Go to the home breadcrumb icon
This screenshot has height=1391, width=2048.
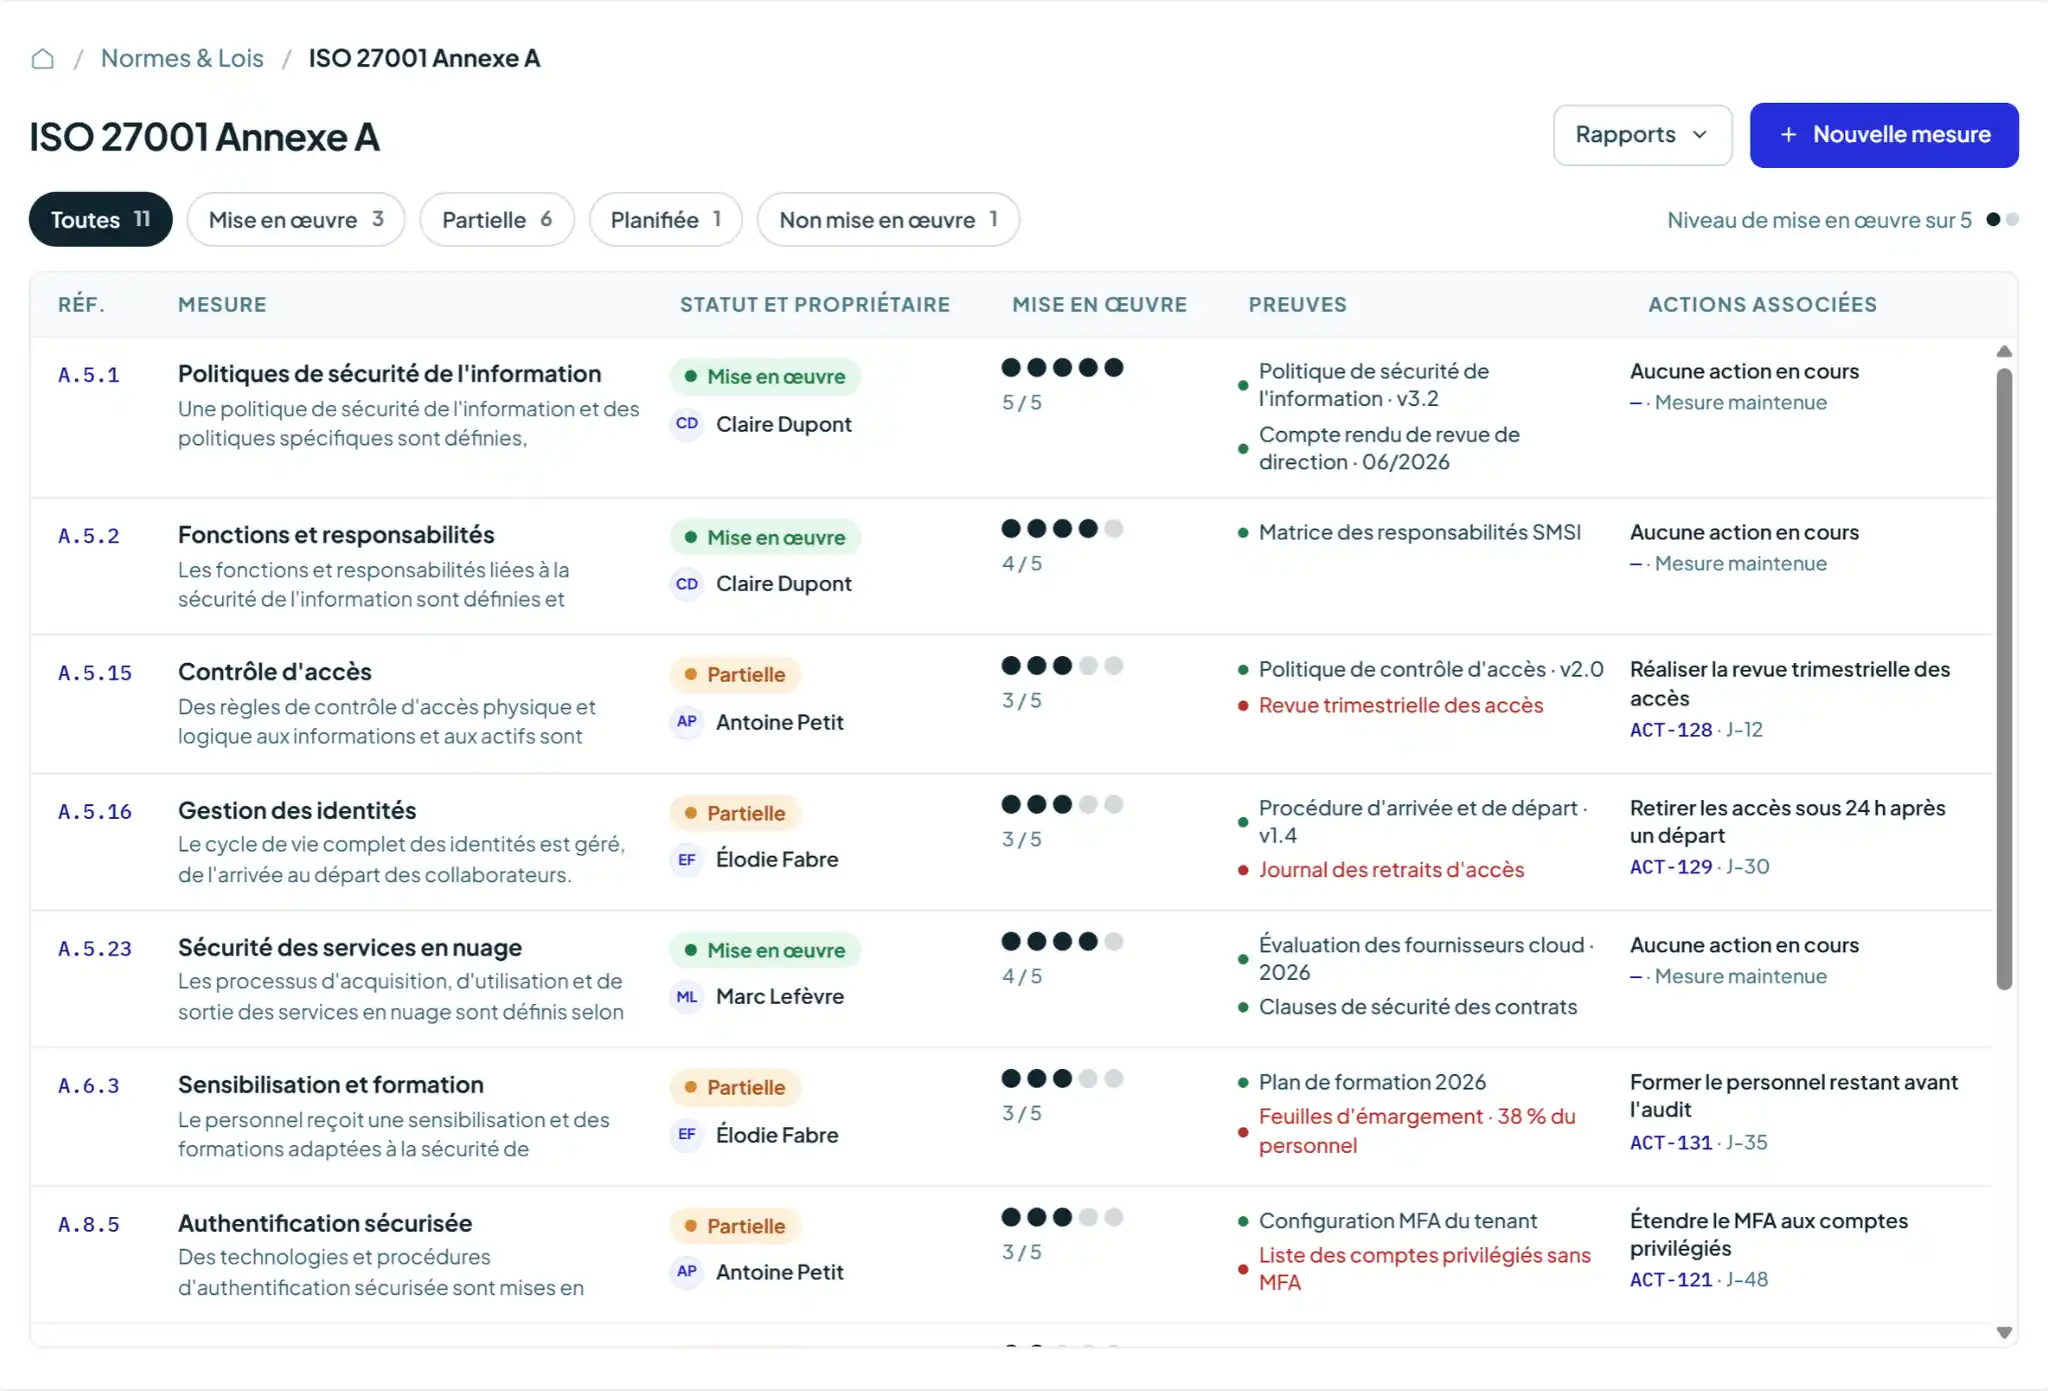42,59
